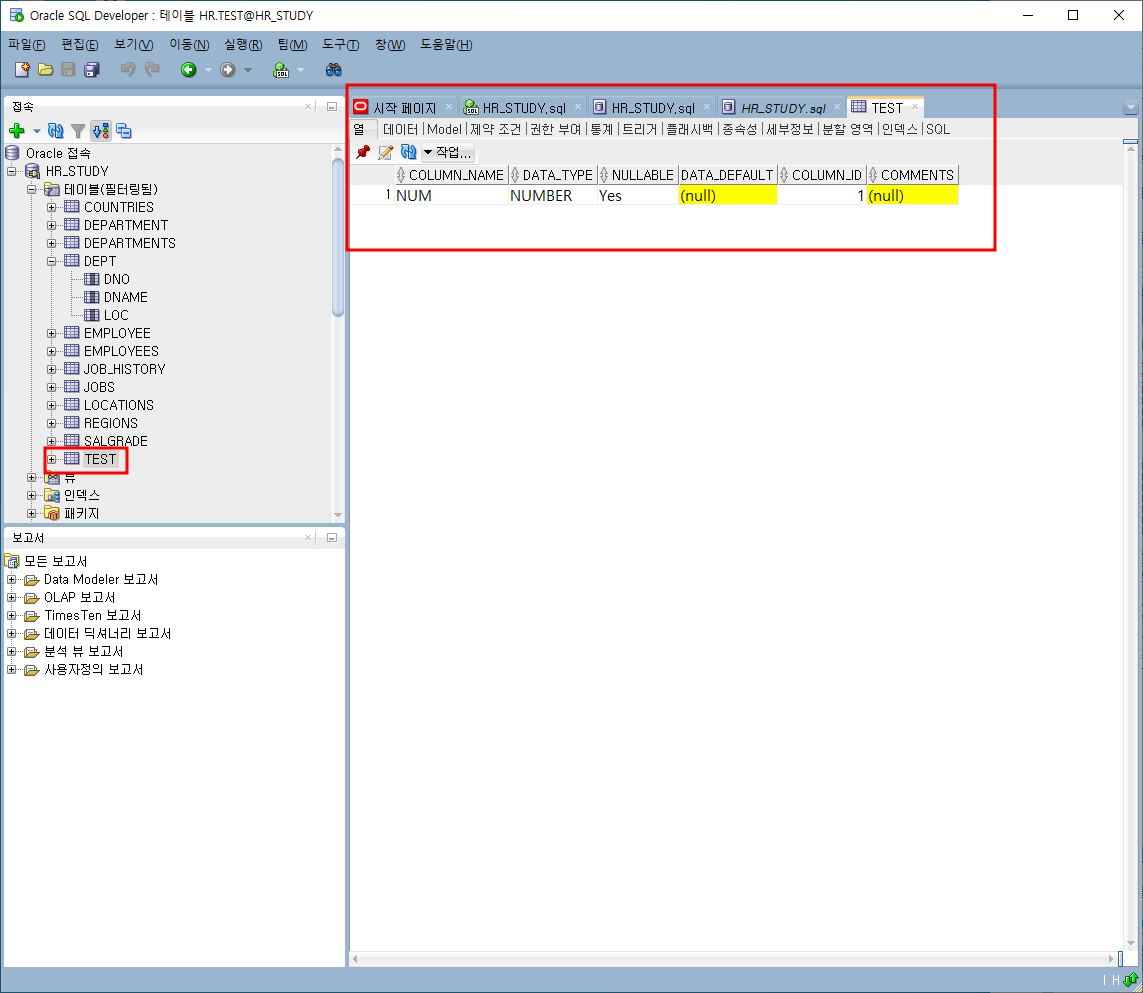The image size is (1143, 993).
Task: Open the 제약 조건 sub-tab
Action: click(496, 129)
